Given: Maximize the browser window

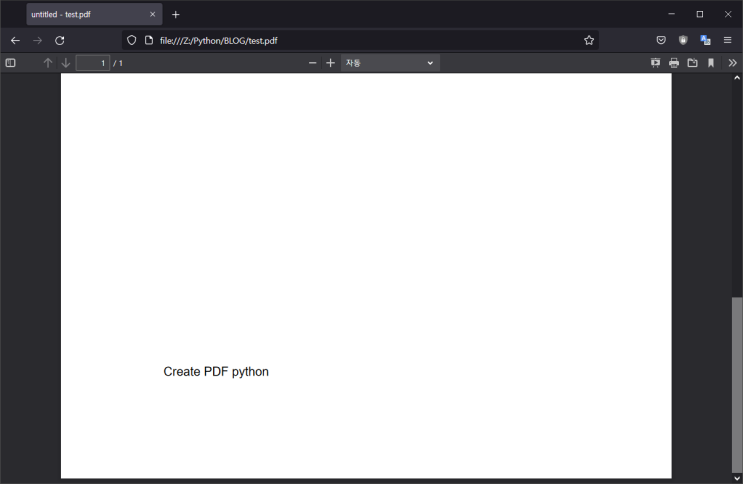Looking at the screenshot, I should click(700, 14).
